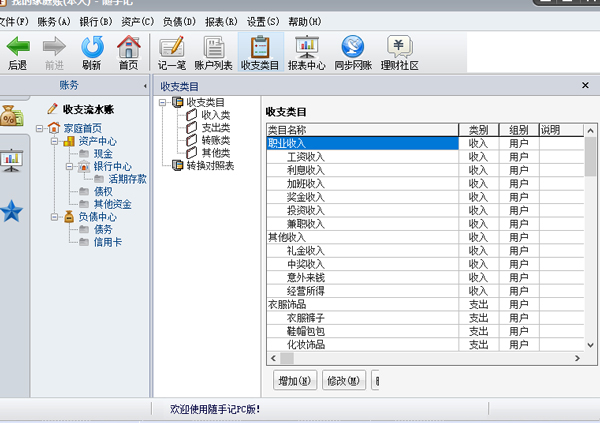
Task: Click 同步网账 satellite icon
Action: click(353, 47)
